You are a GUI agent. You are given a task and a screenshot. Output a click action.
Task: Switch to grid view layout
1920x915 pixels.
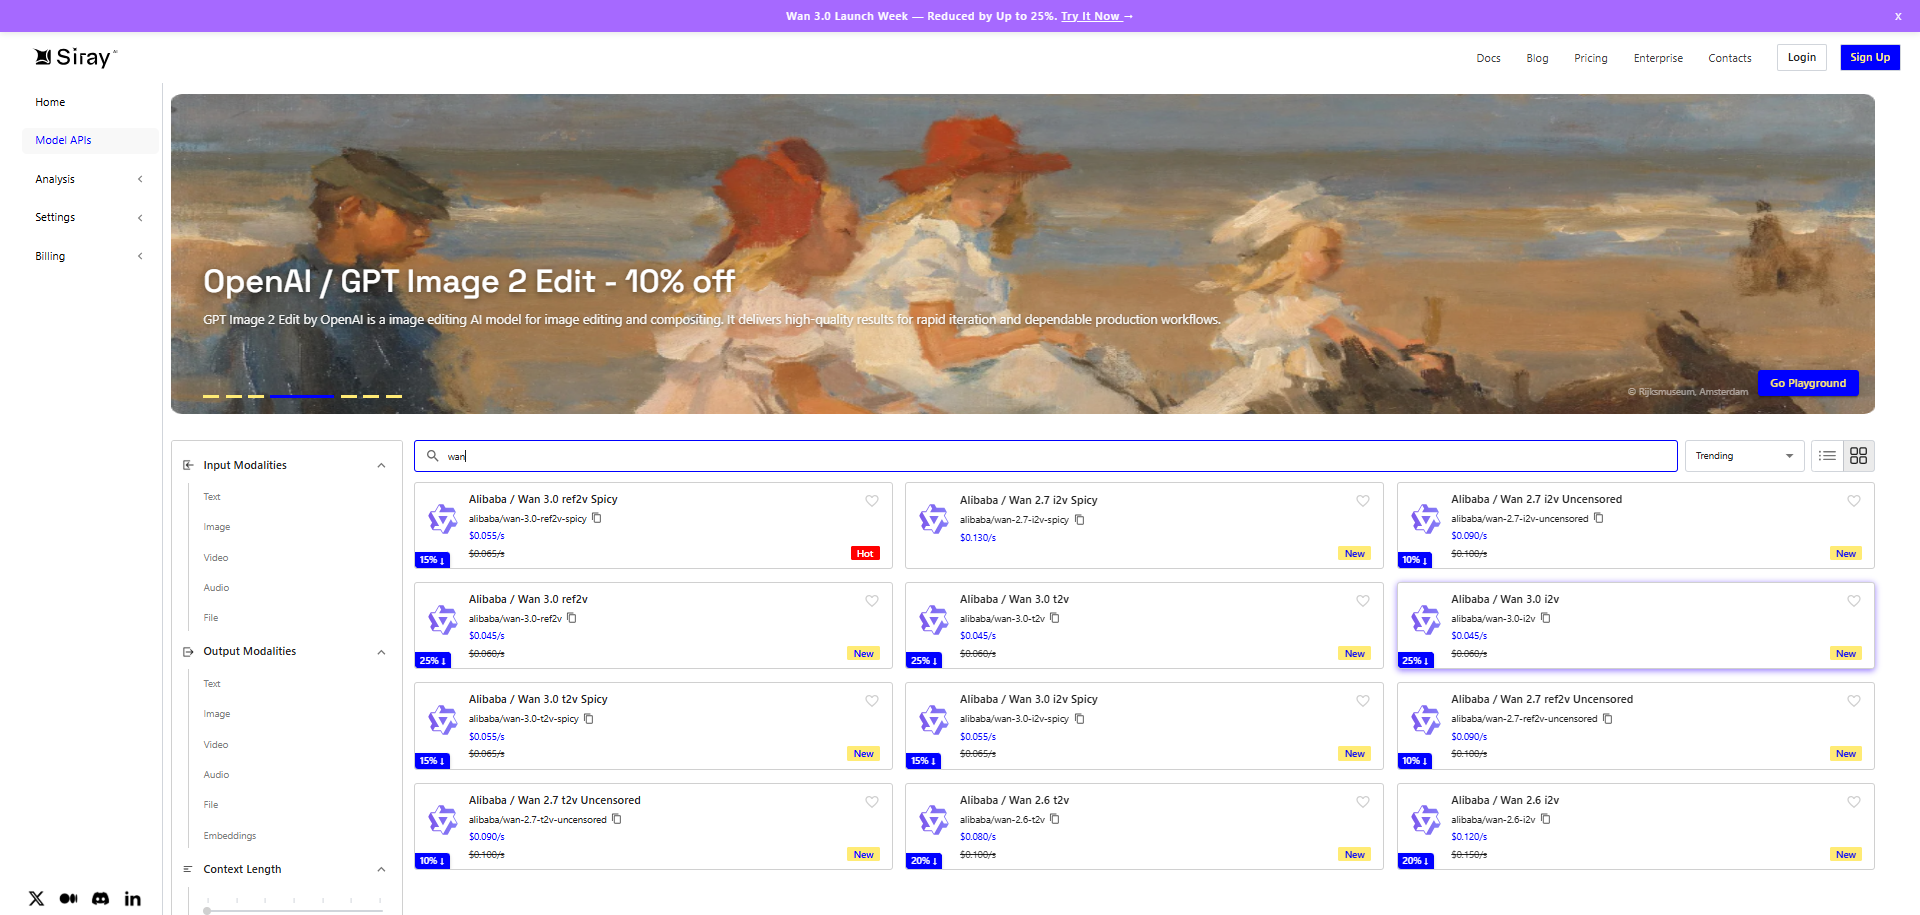[1859, 456]
